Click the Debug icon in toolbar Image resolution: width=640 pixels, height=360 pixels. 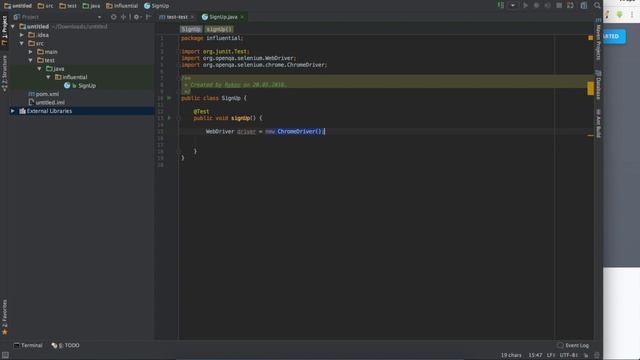tap(536, 5)
